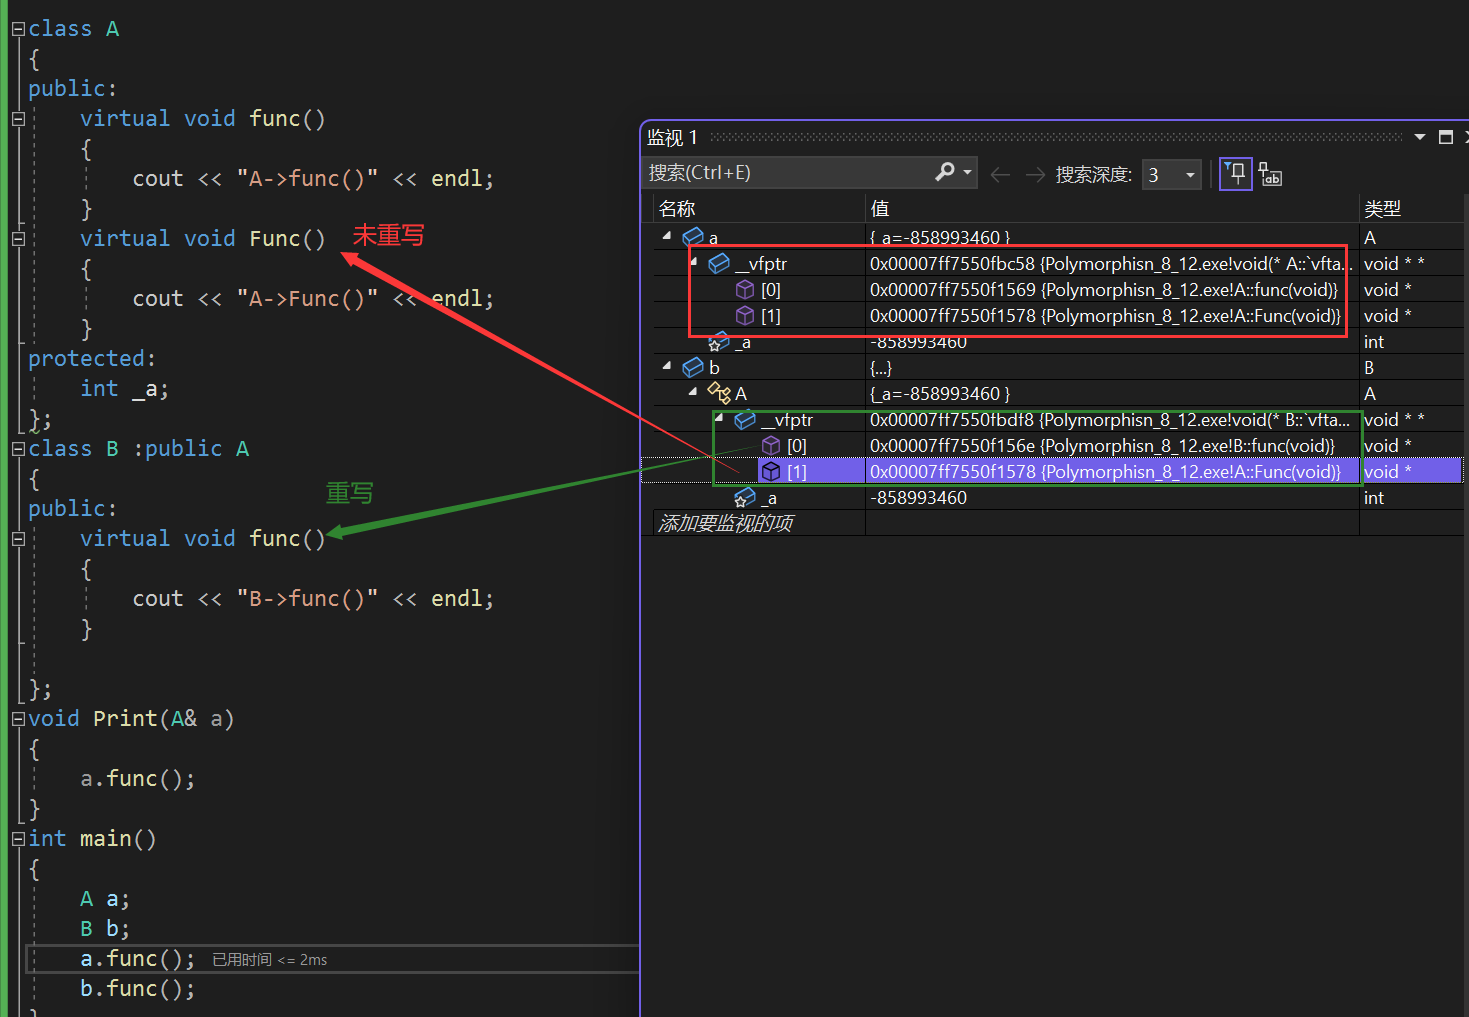Open the Watch 1 window options menu
This screenshot has height=1017, width=1469.
pos(1420,137)
